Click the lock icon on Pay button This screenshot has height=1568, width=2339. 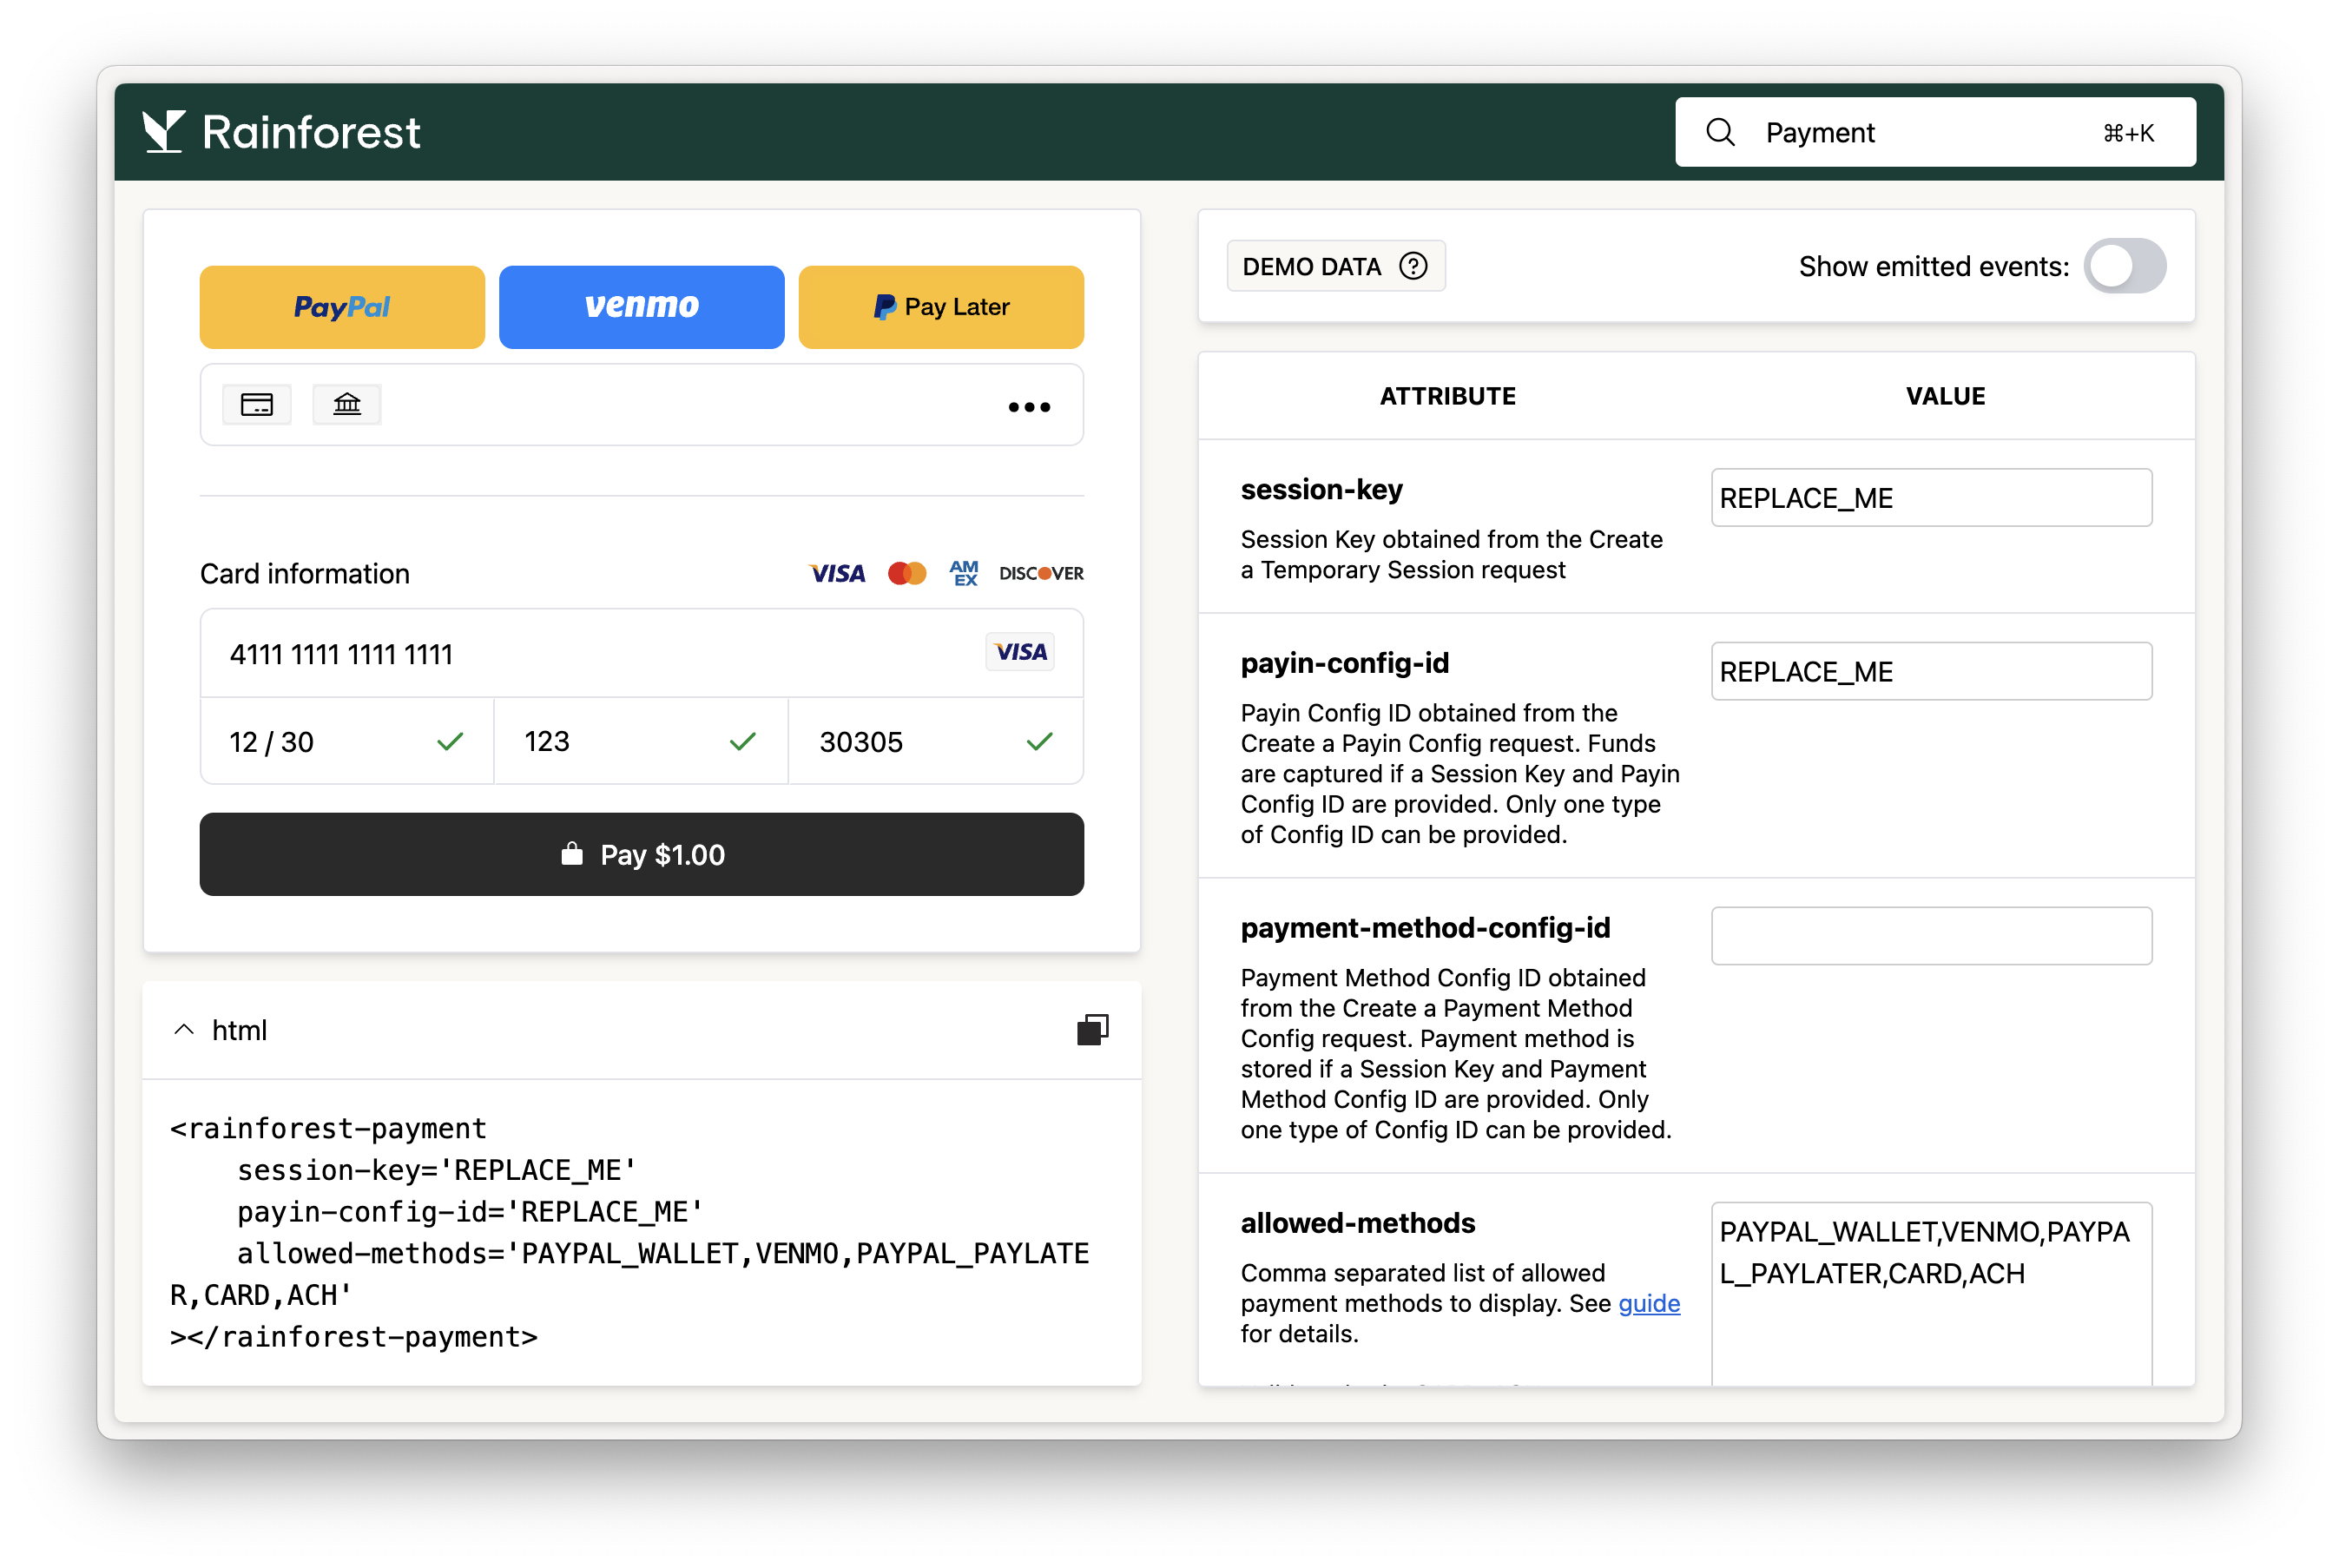point(572,854)
